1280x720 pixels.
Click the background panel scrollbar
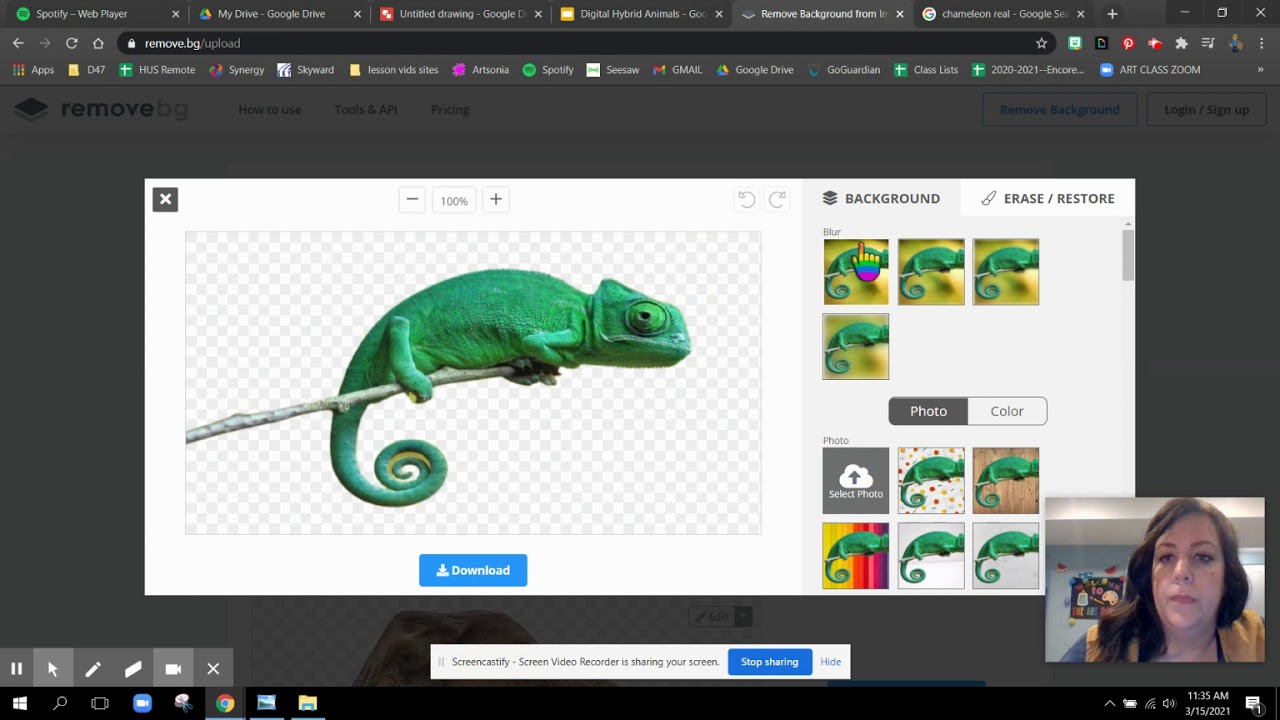click(1128, 255)
